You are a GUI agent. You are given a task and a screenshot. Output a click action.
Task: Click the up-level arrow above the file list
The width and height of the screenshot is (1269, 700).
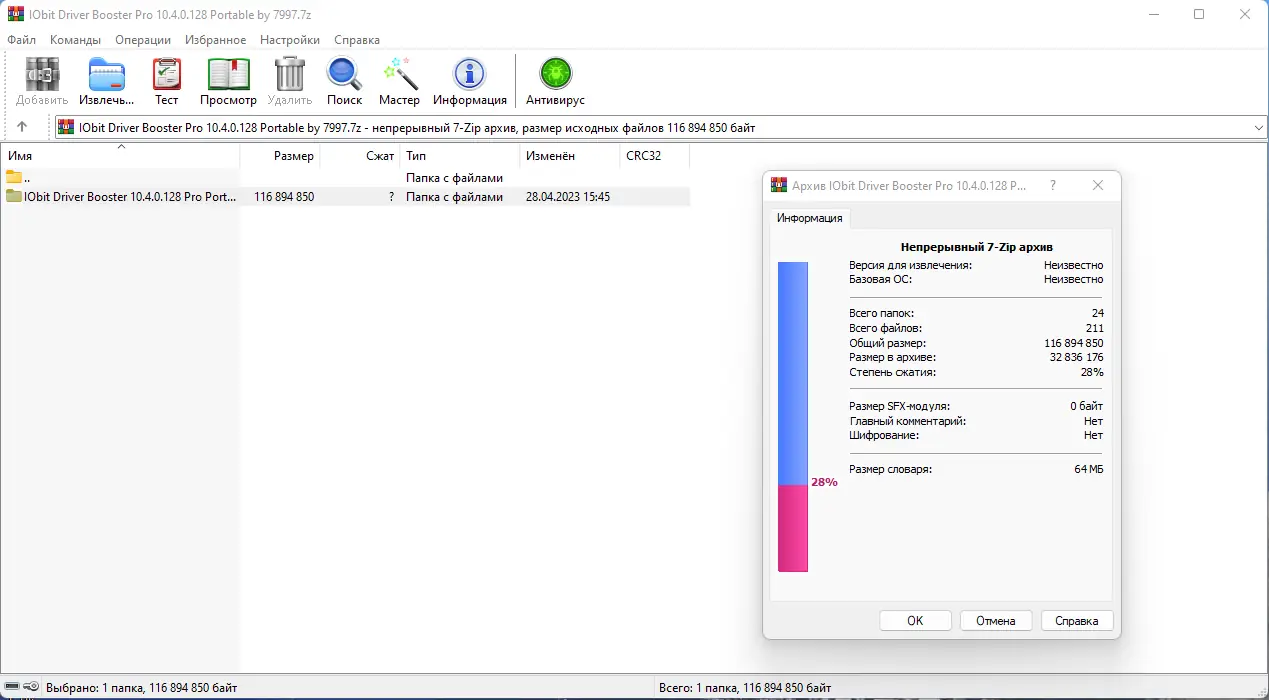pyautogui.click(x=22, y=126)
